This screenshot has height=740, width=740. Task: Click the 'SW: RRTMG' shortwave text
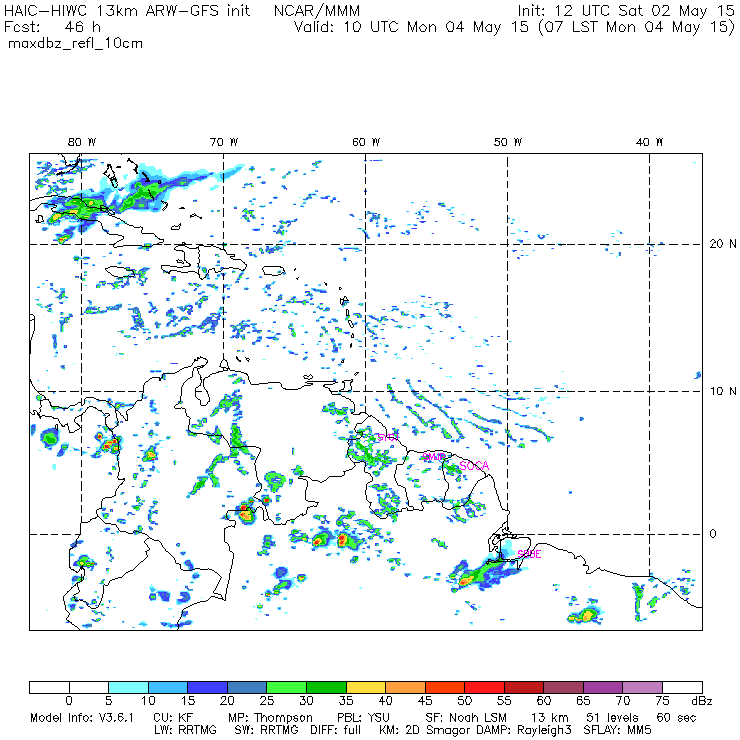[x=267, y=730]
